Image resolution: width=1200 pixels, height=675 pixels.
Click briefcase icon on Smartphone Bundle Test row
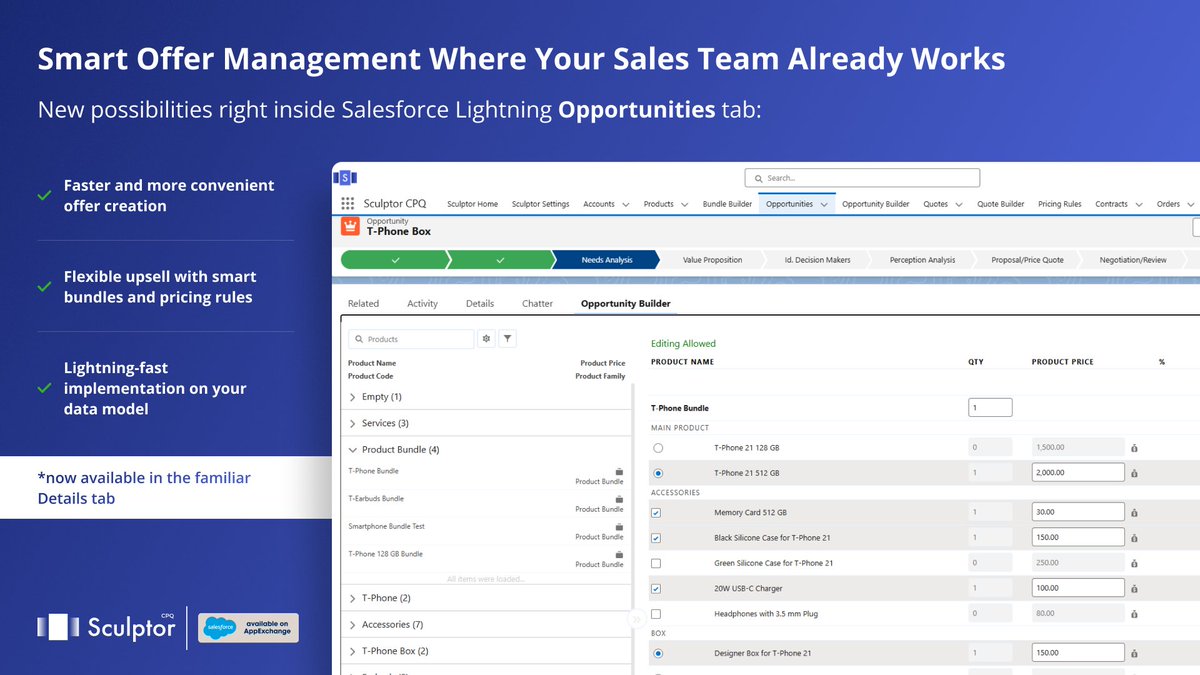619,527
